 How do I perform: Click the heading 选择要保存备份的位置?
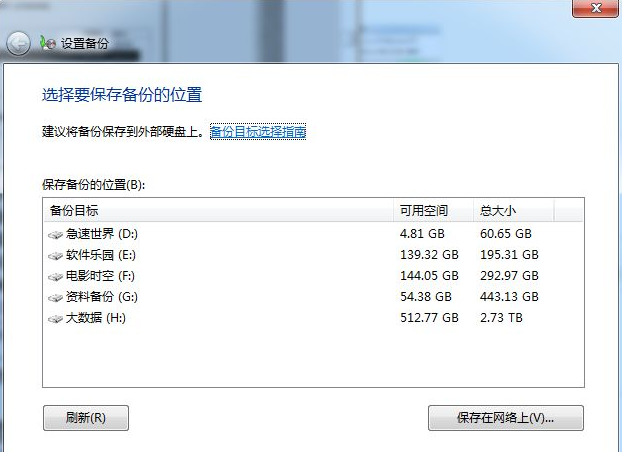pyautogui.click(x=122, y=95)
